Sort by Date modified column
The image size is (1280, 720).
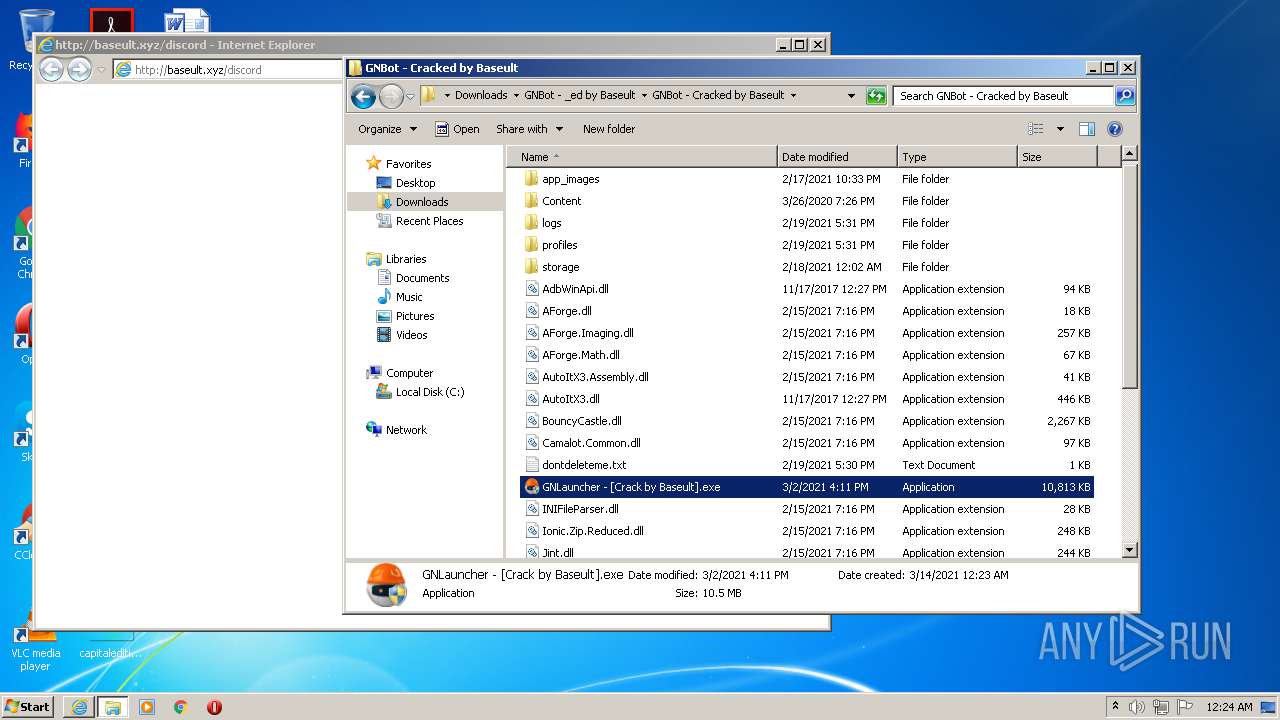point(837,157)
